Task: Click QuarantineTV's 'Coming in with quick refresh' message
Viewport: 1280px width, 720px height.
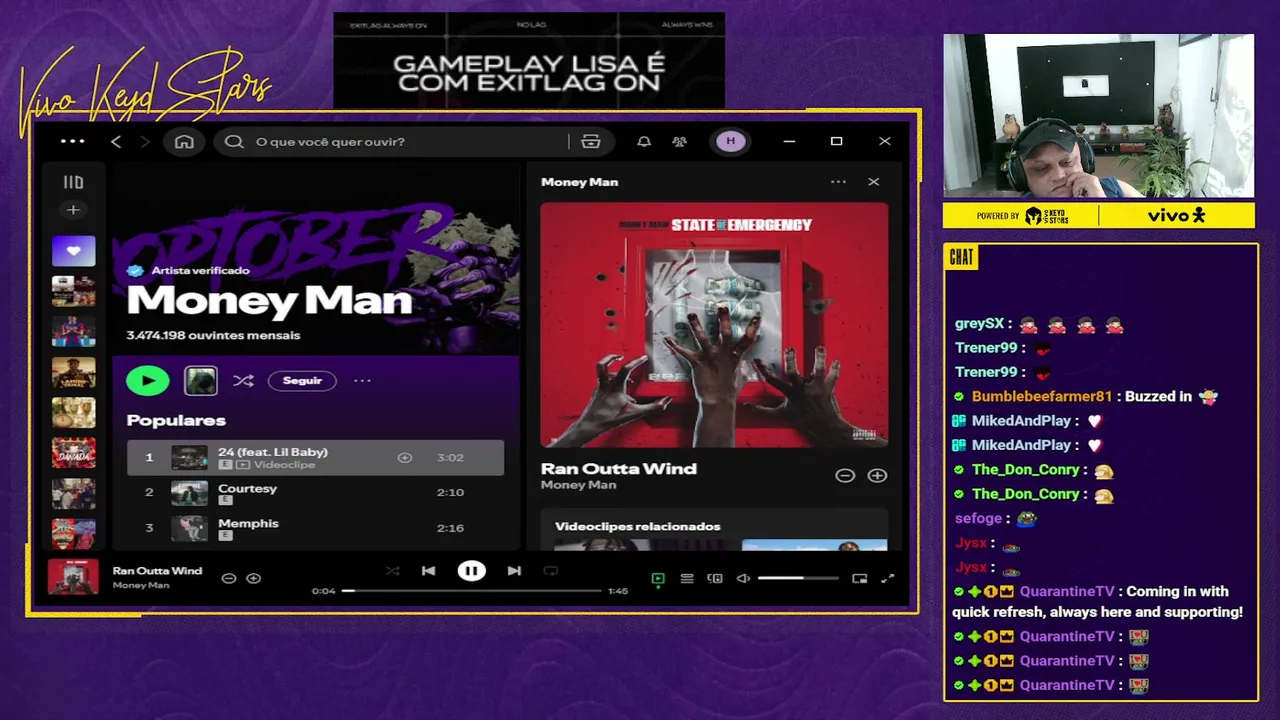Action: (x=1097, y=601)
